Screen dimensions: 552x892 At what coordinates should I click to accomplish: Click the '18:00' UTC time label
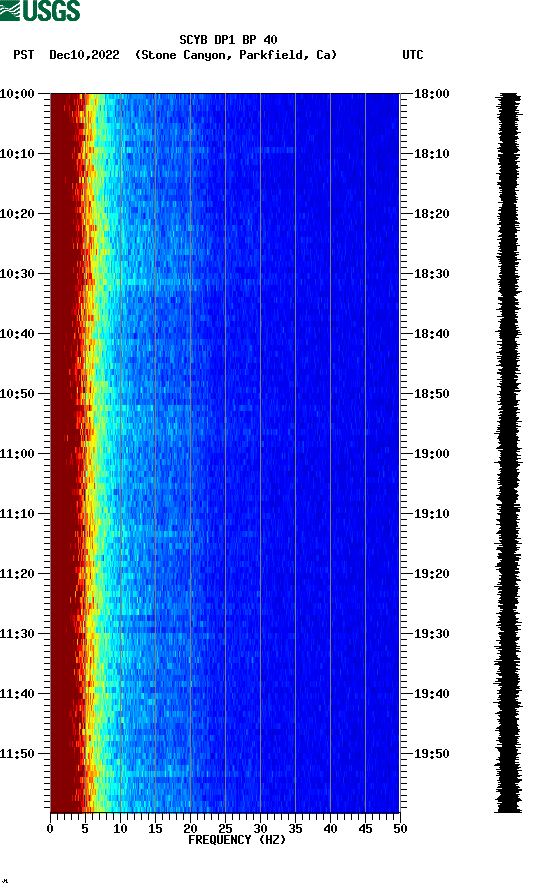click(x=431, y=94)
